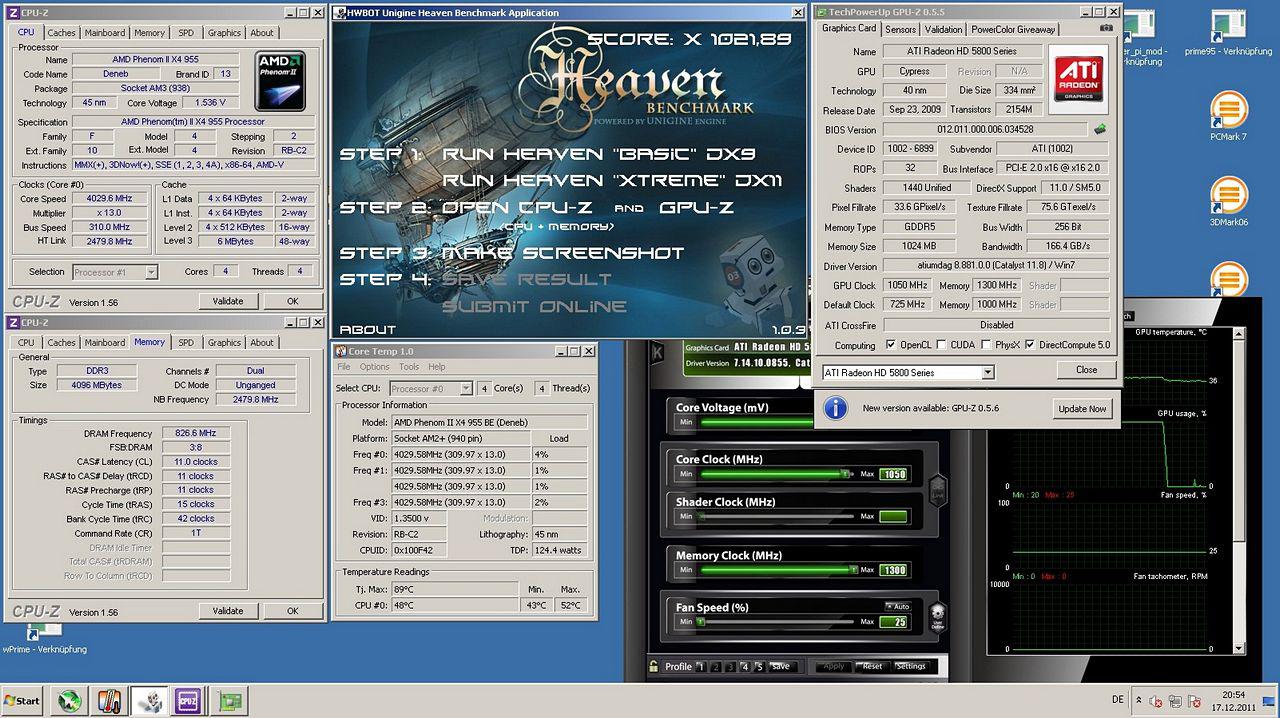Open the CPU-Z taskbar icon
The width and height of the screenshot is (1280, 718).
tap(187, 700)
